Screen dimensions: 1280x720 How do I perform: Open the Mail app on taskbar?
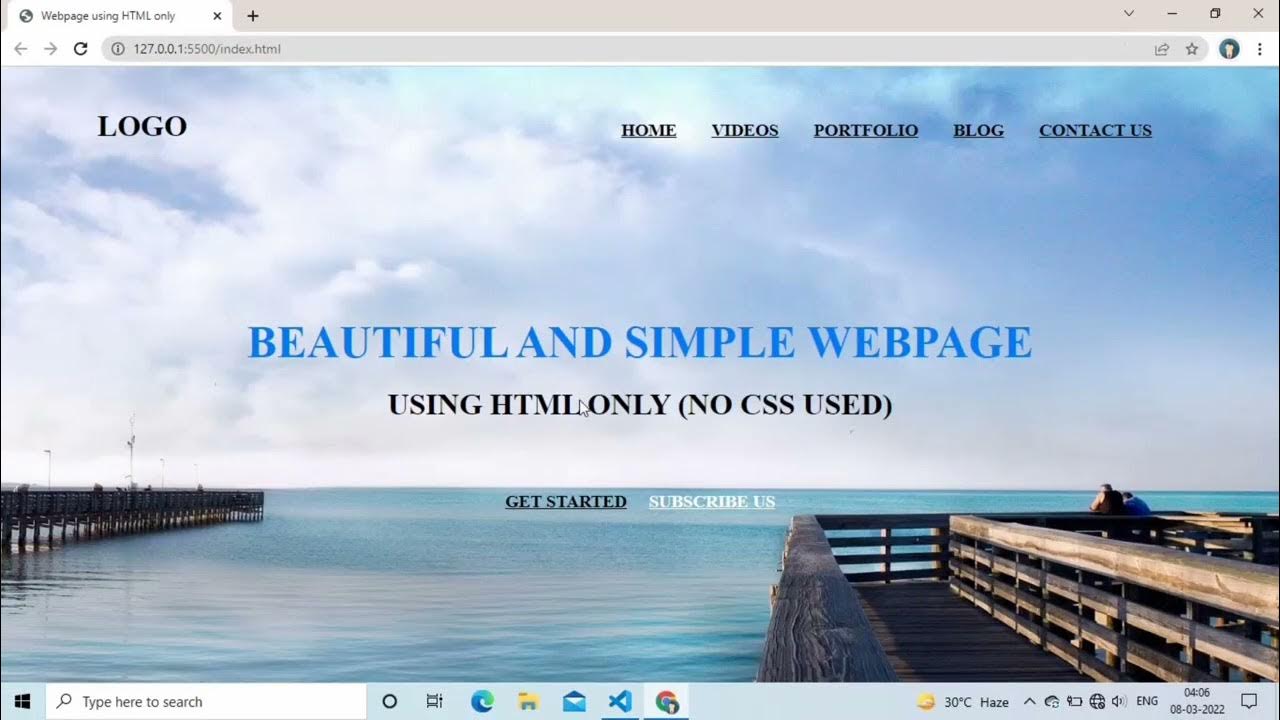pyautogui.click(x=574, y=702)
